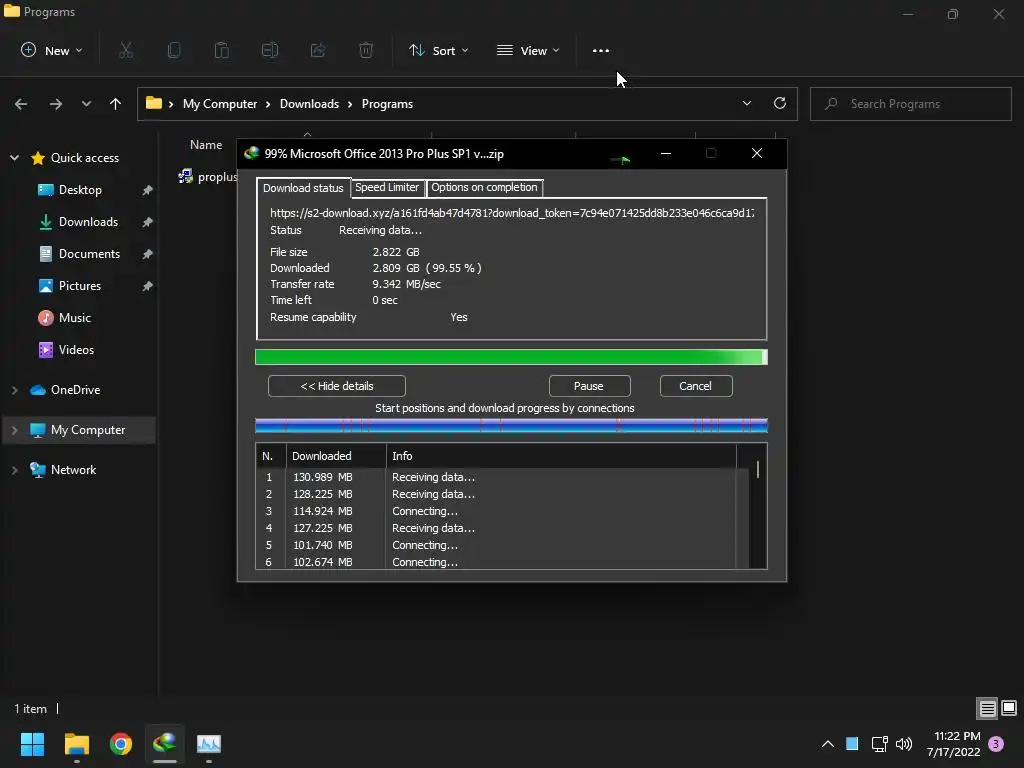Screen dimensions: 1024x768
Task: Open the View dropdown menu
Action: pyautogui.click(x=528, y=50)
